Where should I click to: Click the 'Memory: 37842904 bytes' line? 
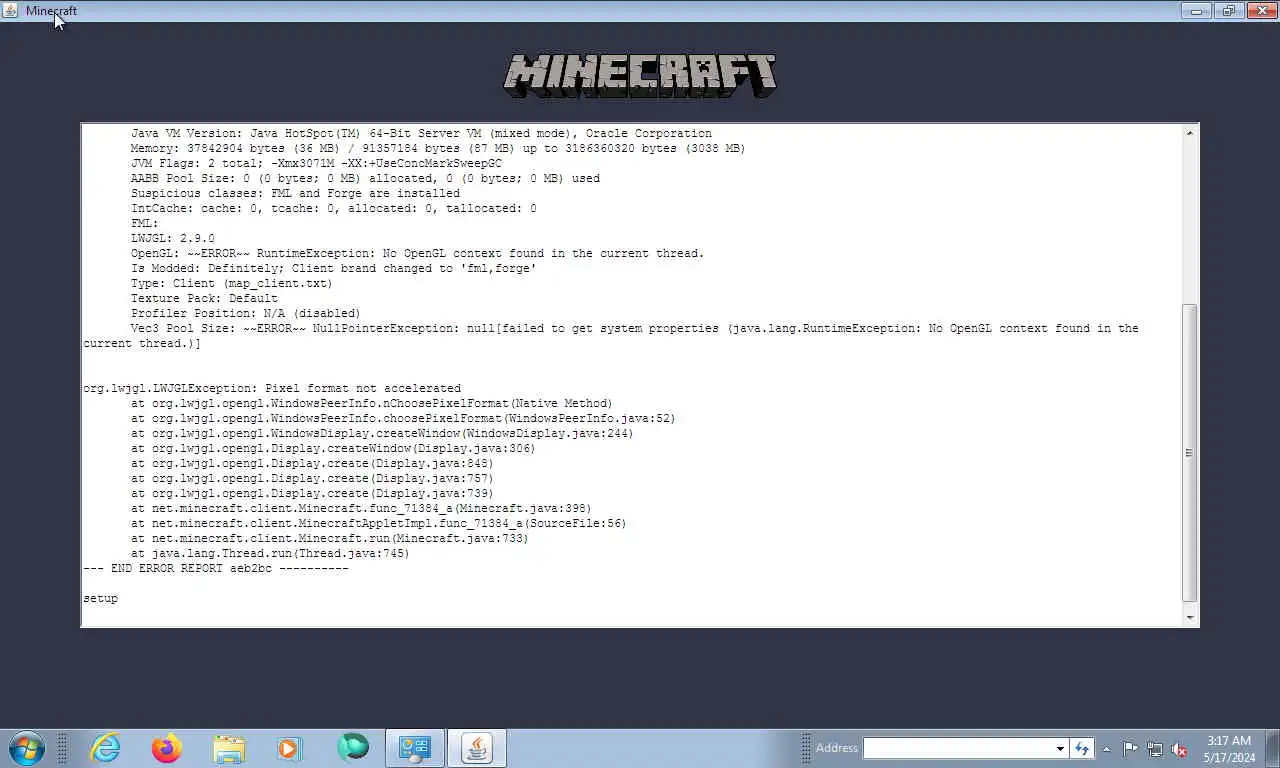[438, 148]
